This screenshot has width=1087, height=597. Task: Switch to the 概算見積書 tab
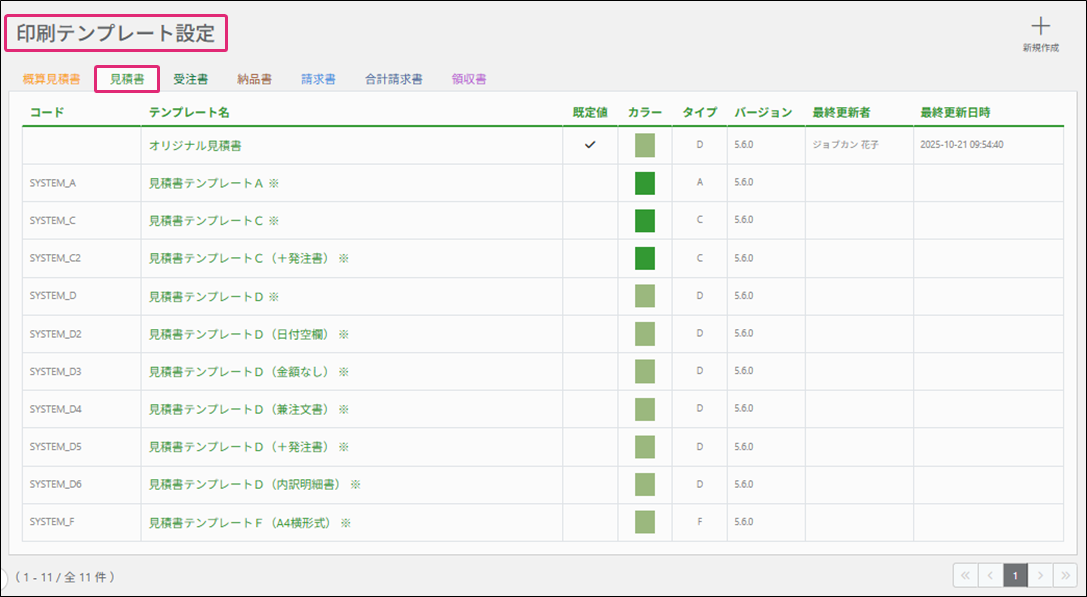tap(51, 79)
